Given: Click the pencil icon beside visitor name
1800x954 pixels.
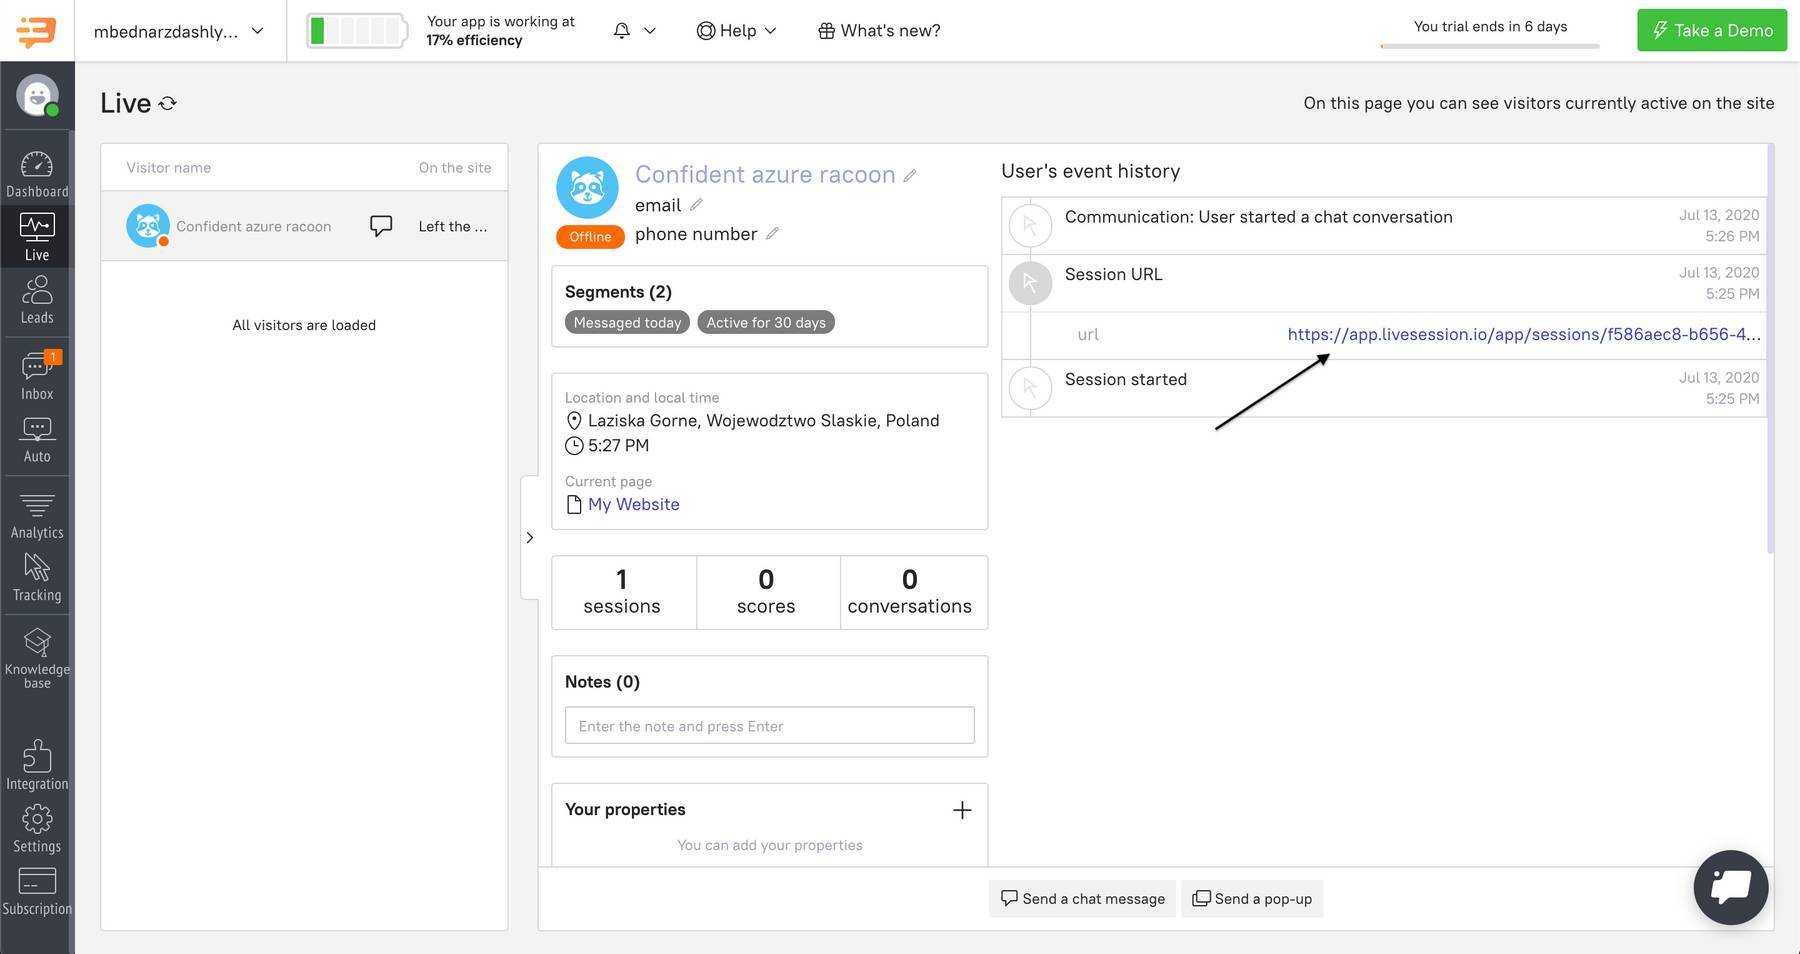Looking at the screenshot, I should pyautogui.click(x=910, y=175).
